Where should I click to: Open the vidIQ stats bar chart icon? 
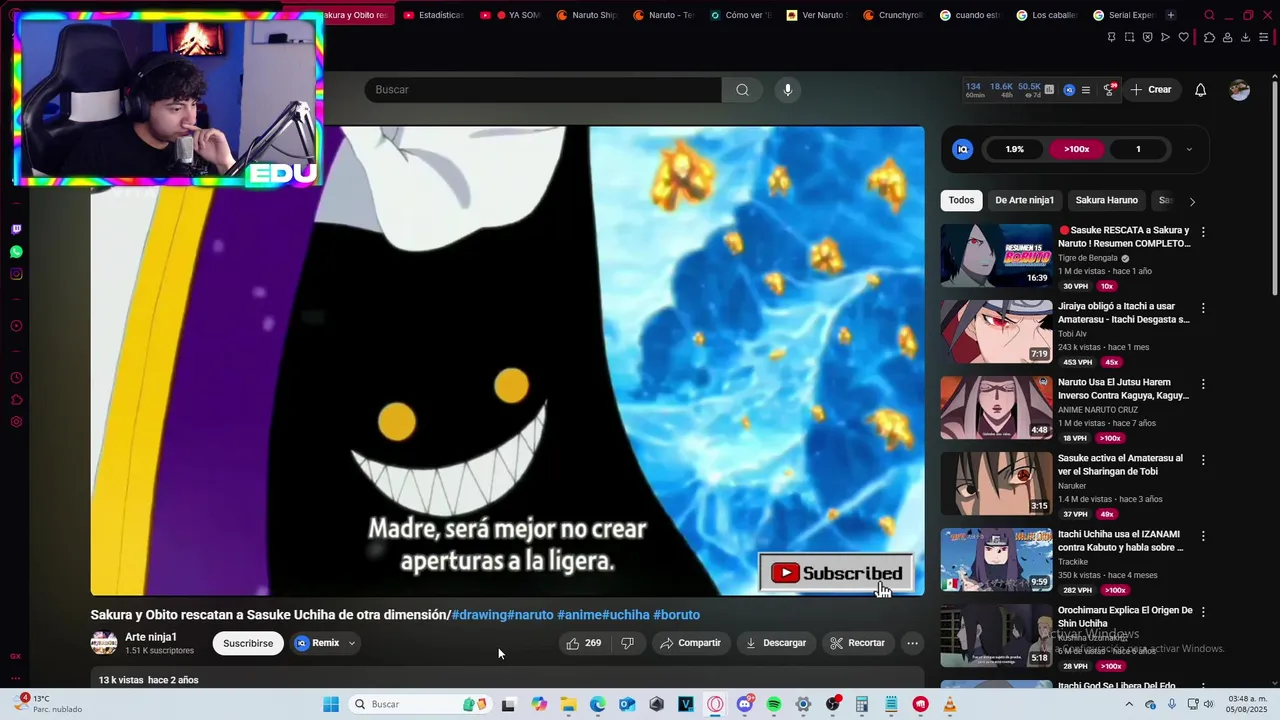pyautogui.click(x=1049, y=90)
